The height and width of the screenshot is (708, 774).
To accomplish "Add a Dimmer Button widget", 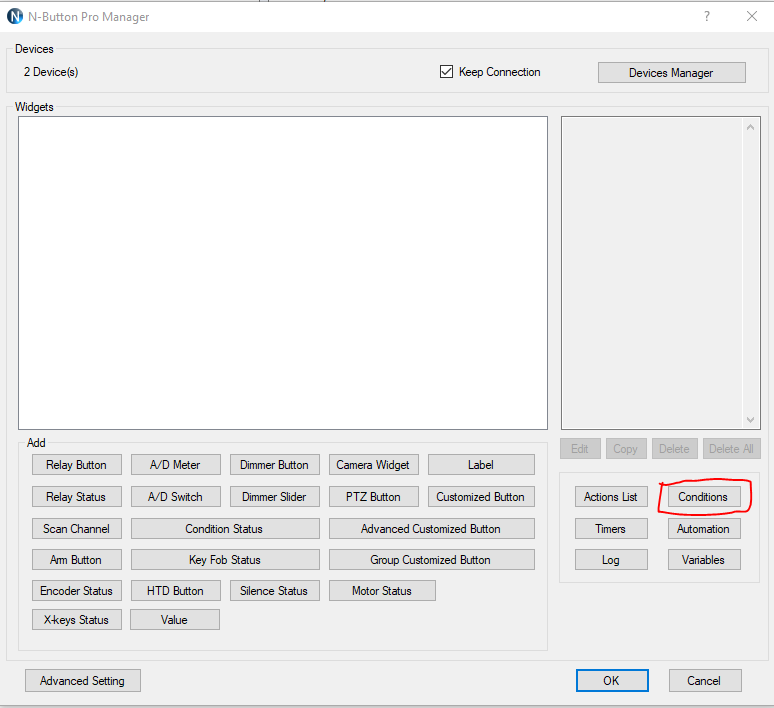I will [x=274, y=465].
